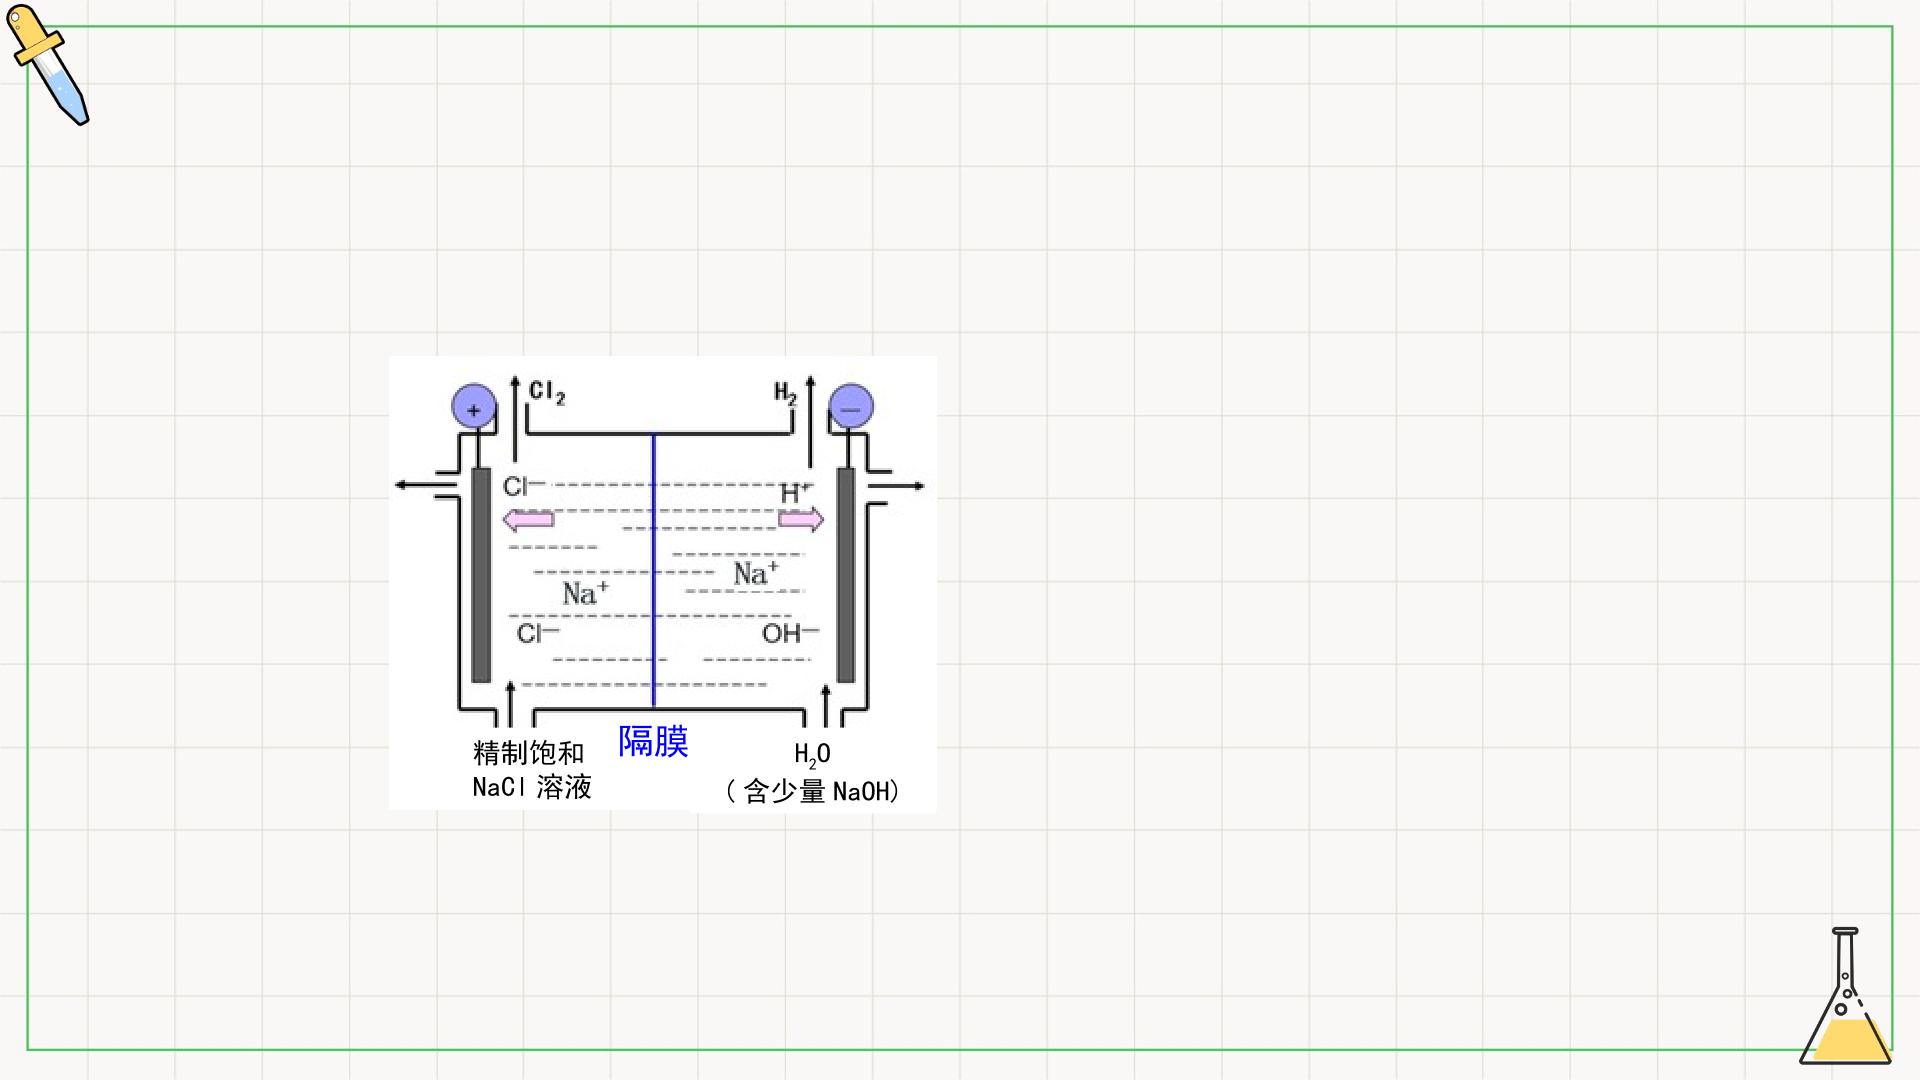This screenshot has height=1080, width=1920.
Task: Click the pink right-pointing arrow
Action: pyautogui.click(x=801, y=519)
